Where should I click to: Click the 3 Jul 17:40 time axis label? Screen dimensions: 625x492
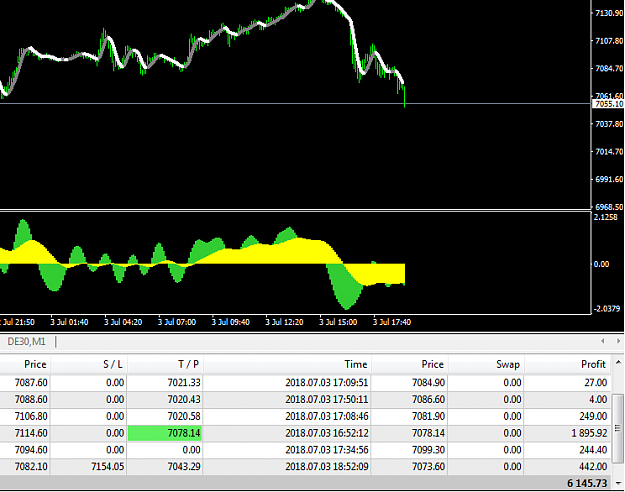(392, 322)
